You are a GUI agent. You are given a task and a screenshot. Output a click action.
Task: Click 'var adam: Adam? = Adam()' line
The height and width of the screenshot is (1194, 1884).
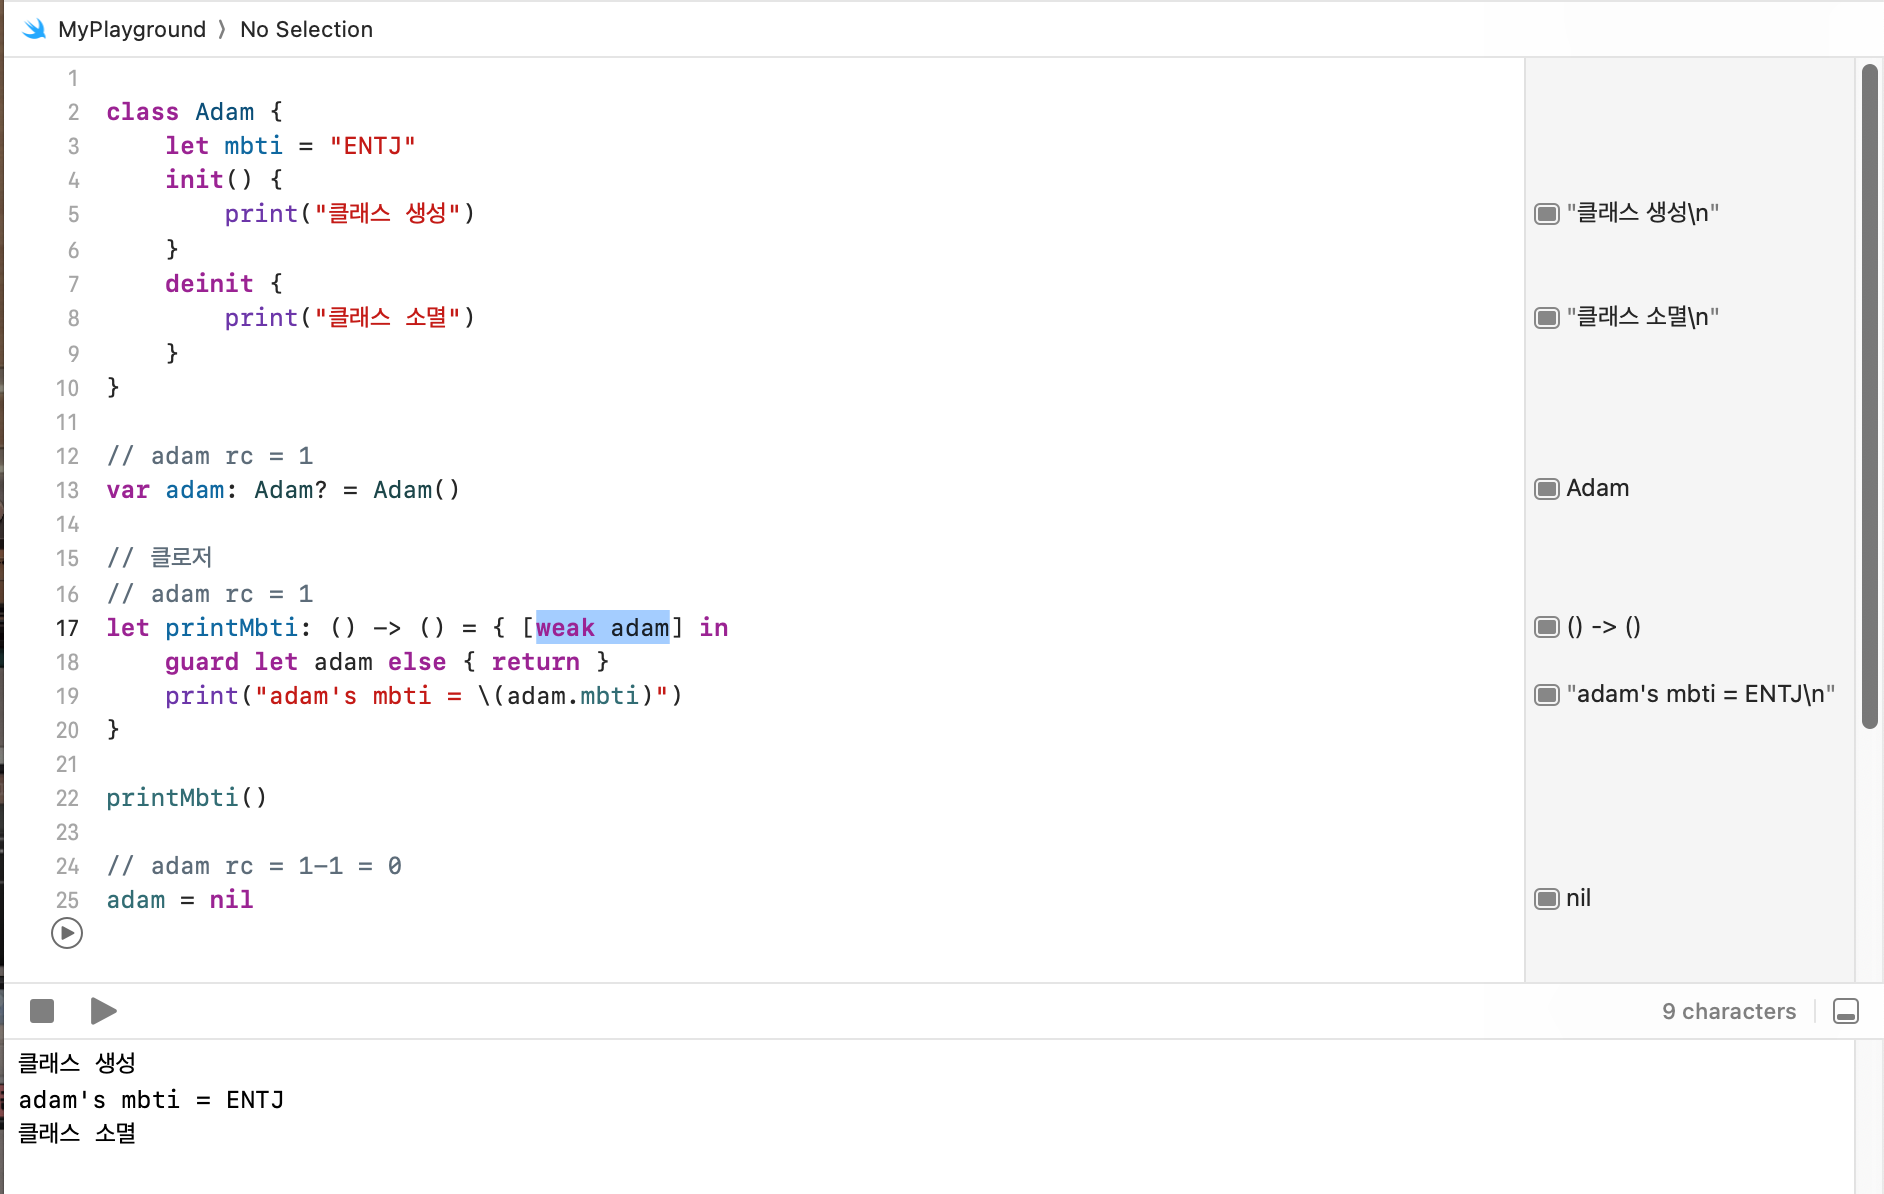point(283,490)
